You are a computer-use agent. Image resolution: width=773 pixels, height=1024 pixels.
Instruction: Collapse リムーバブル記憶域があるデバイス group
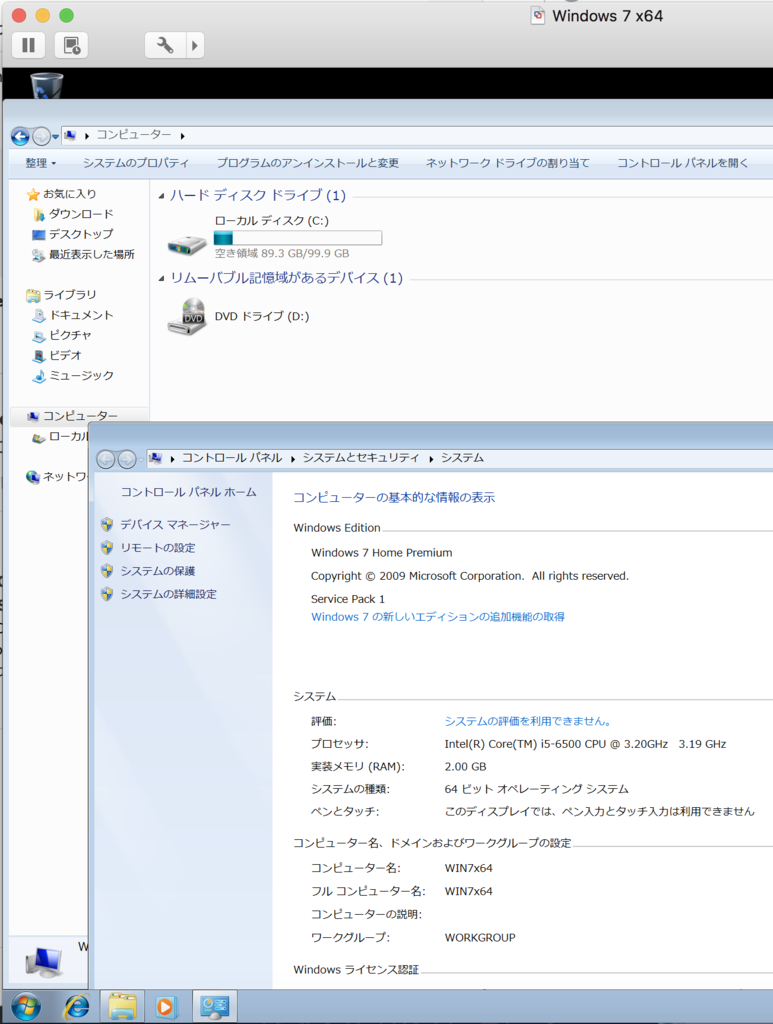click(161, 278)
